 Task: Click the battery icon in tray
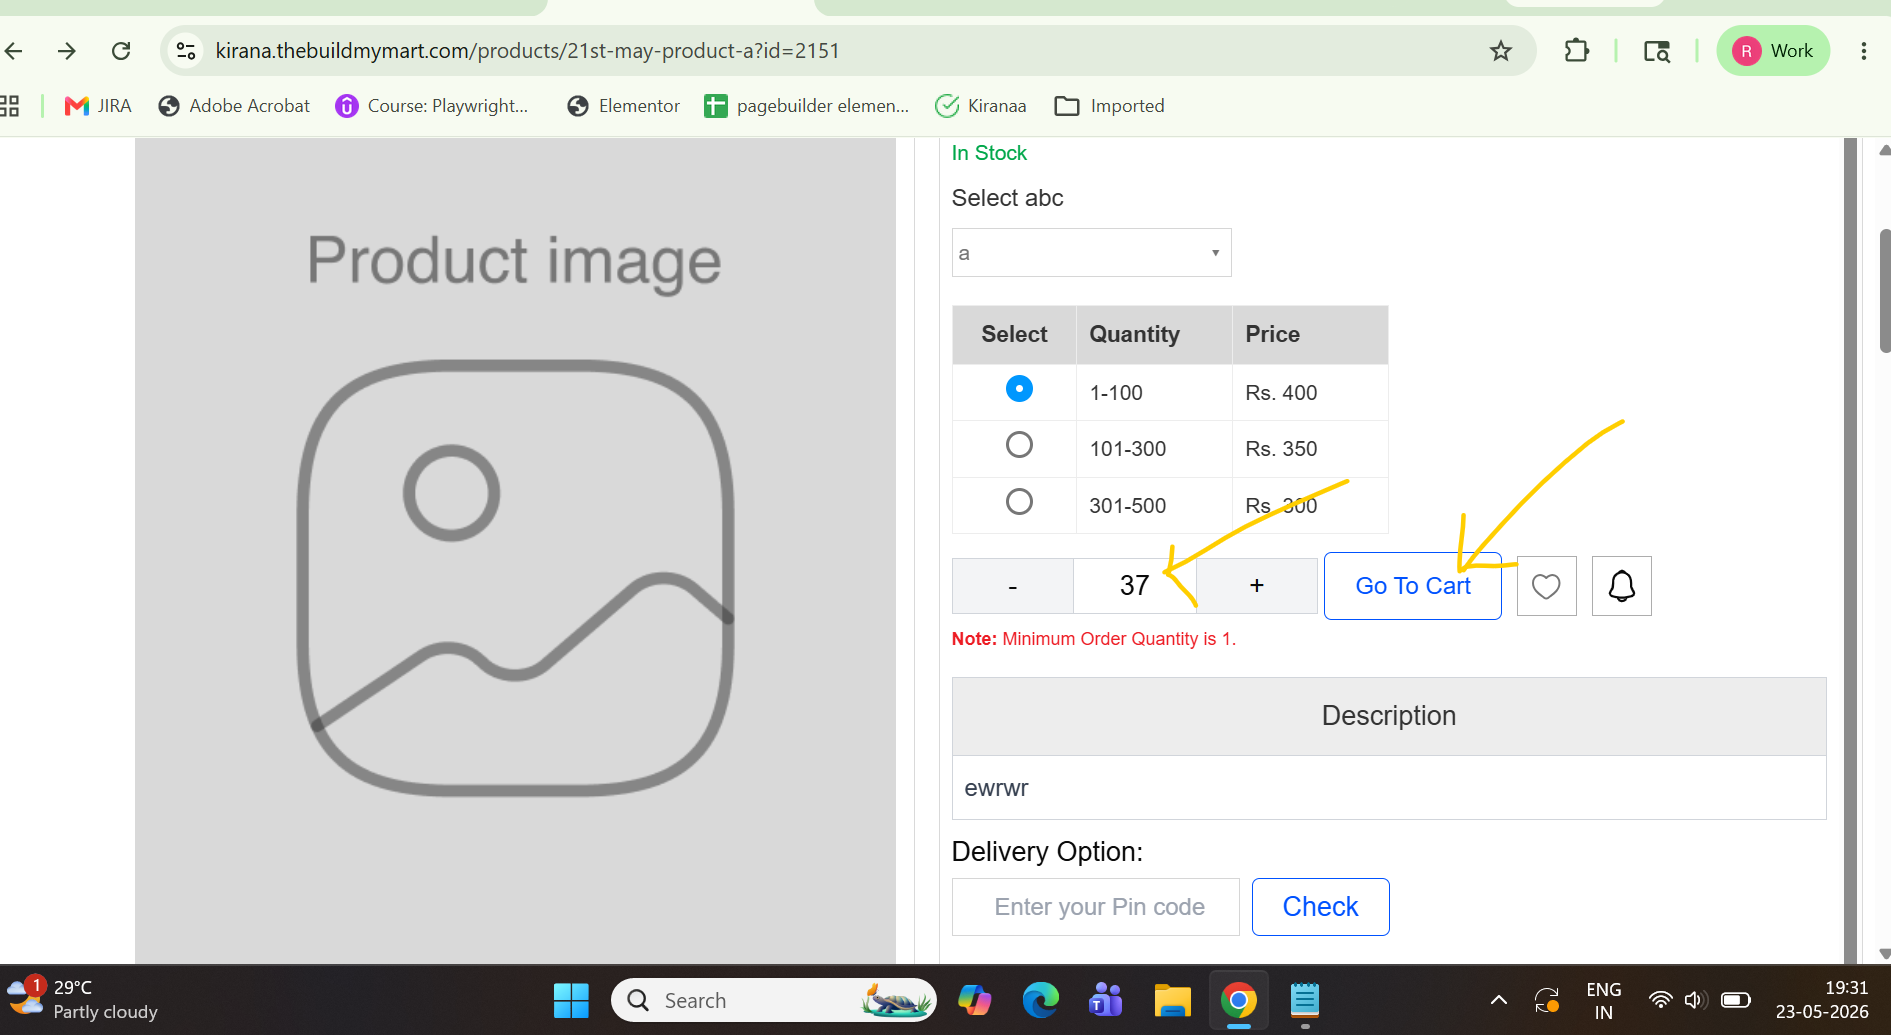tap(1736, 1000)
